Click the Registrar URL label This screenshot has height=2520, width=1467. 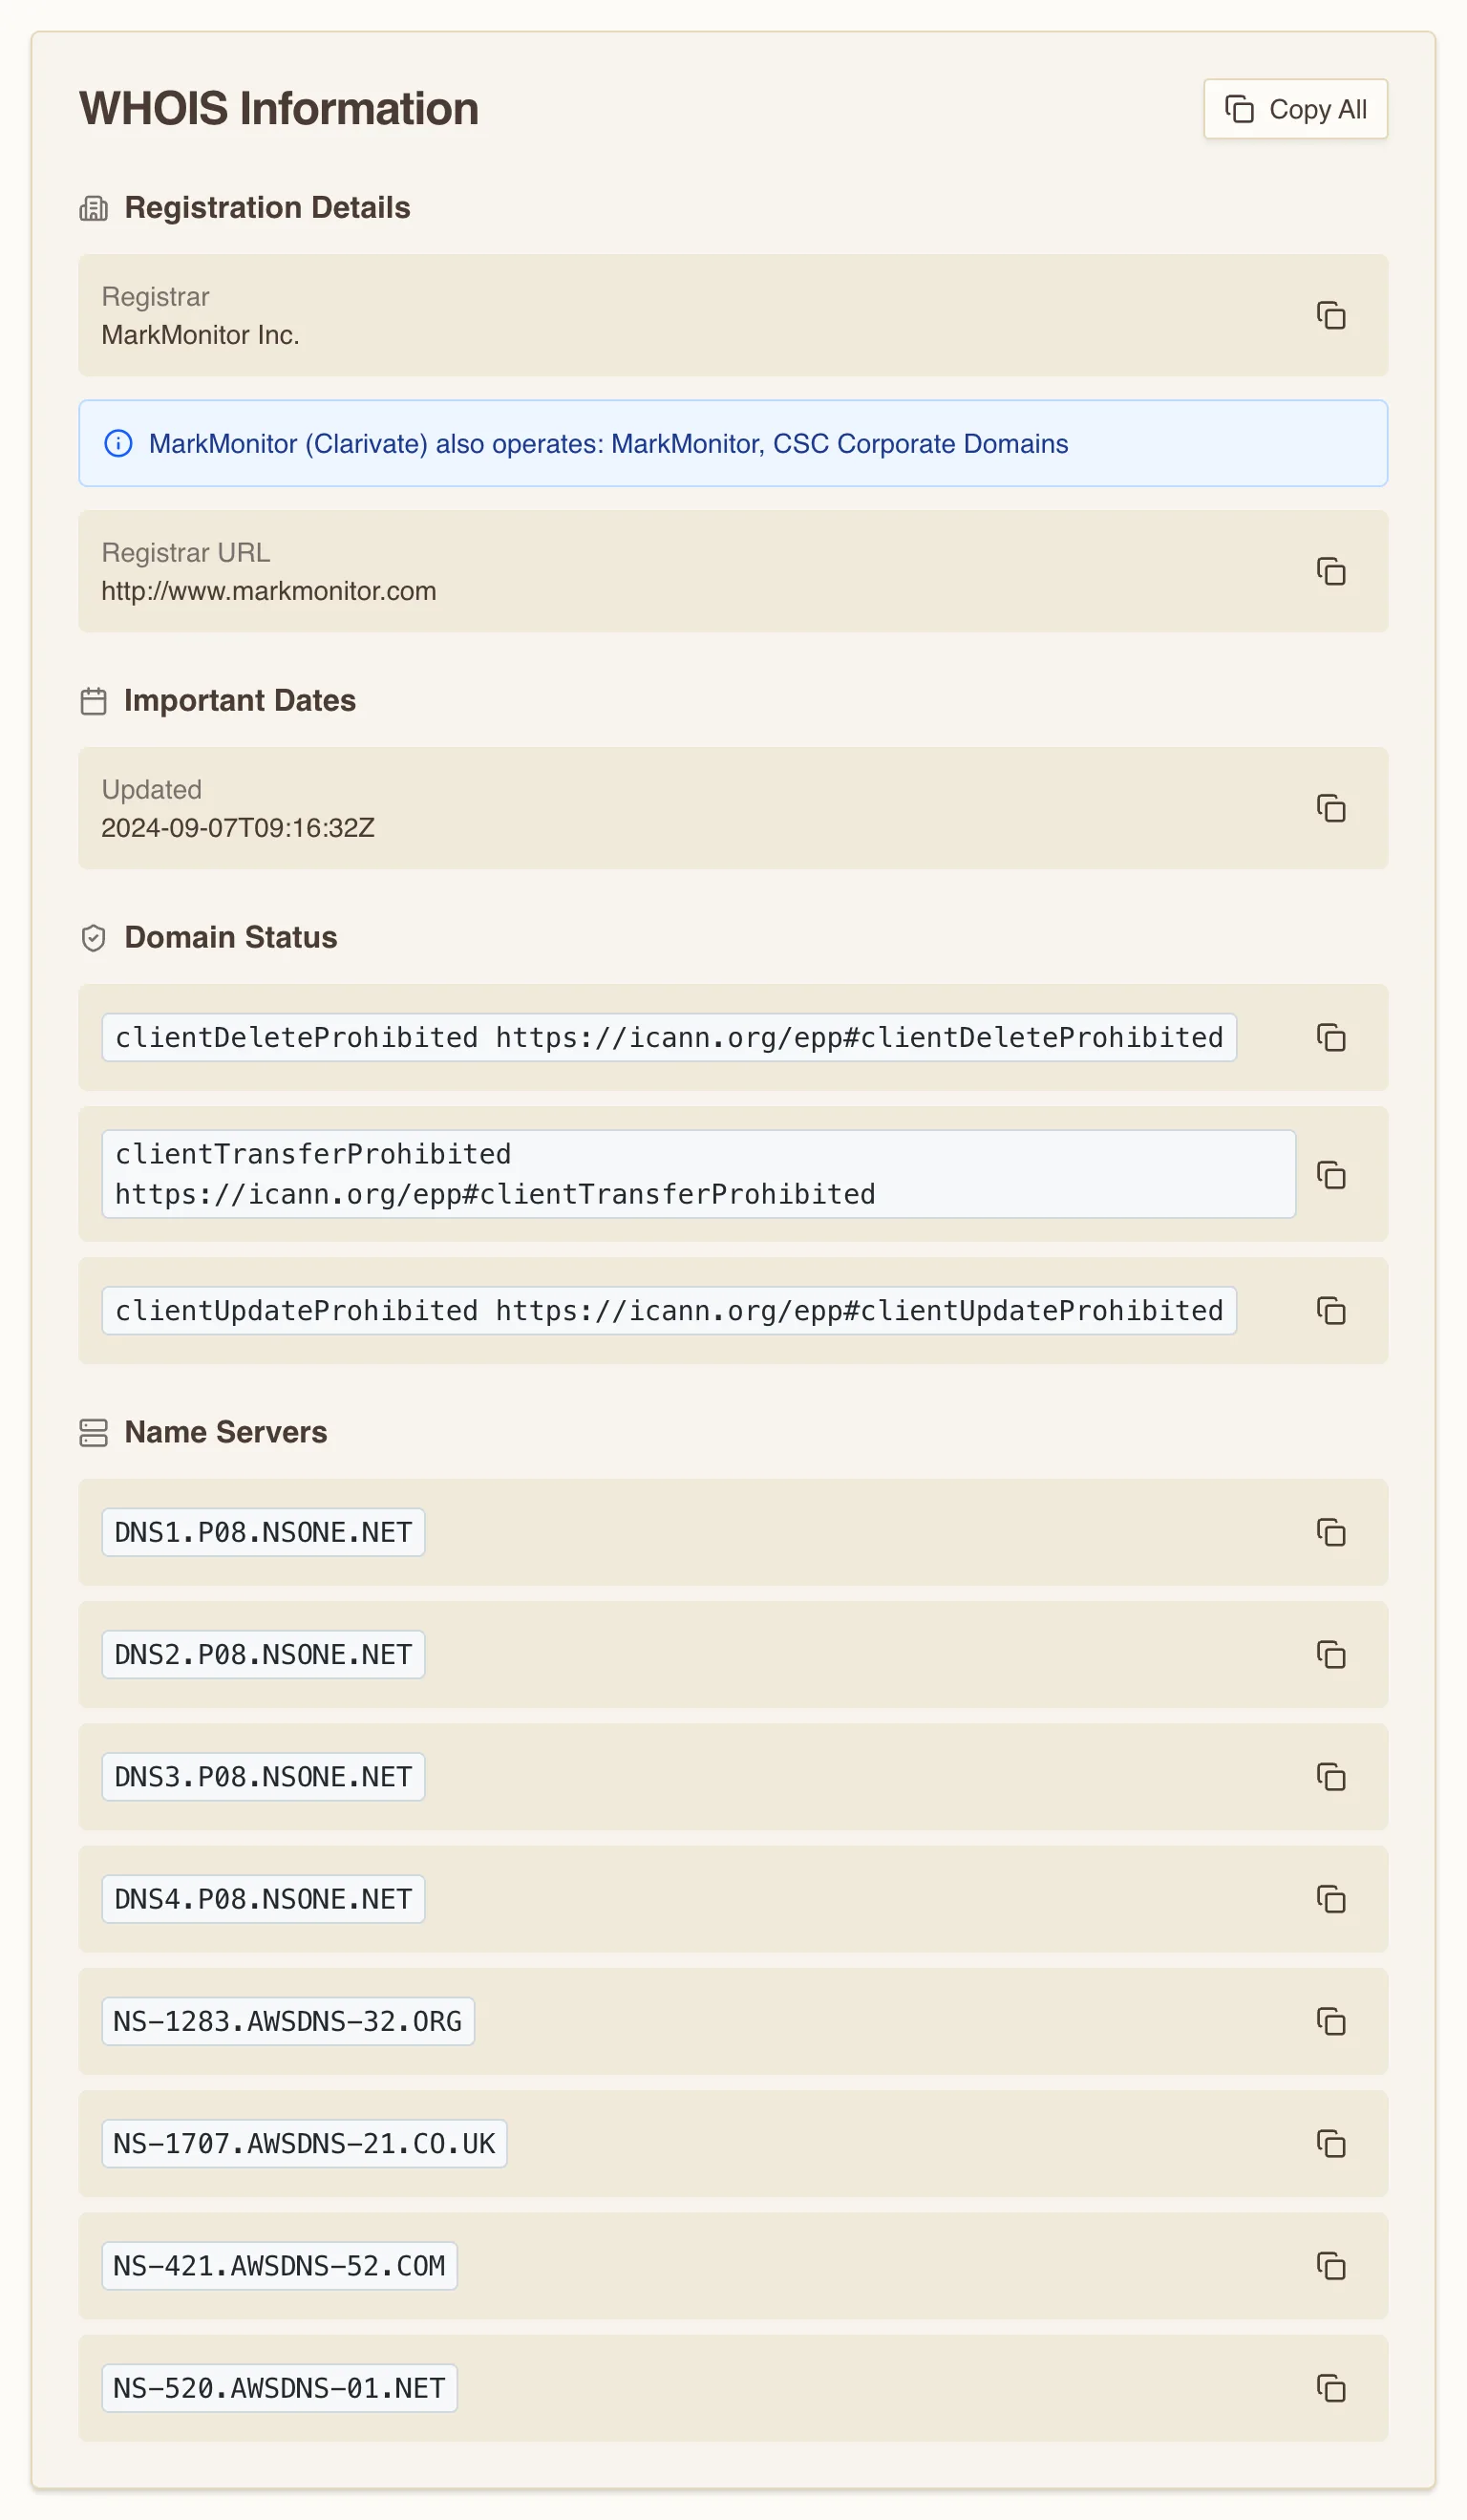tap(186, 552)
